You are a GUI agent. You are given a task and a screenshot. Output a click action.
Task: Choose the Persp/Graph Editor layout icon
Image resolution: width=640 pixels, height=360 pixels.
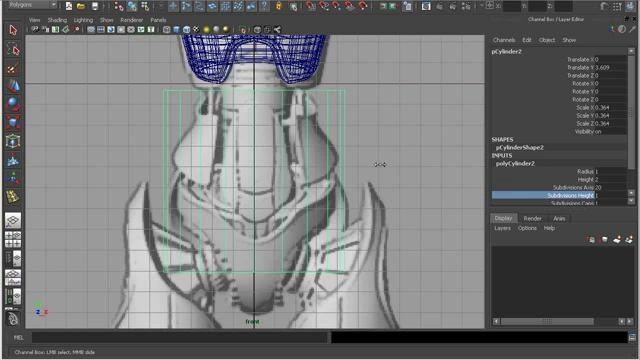click(13, 278)
